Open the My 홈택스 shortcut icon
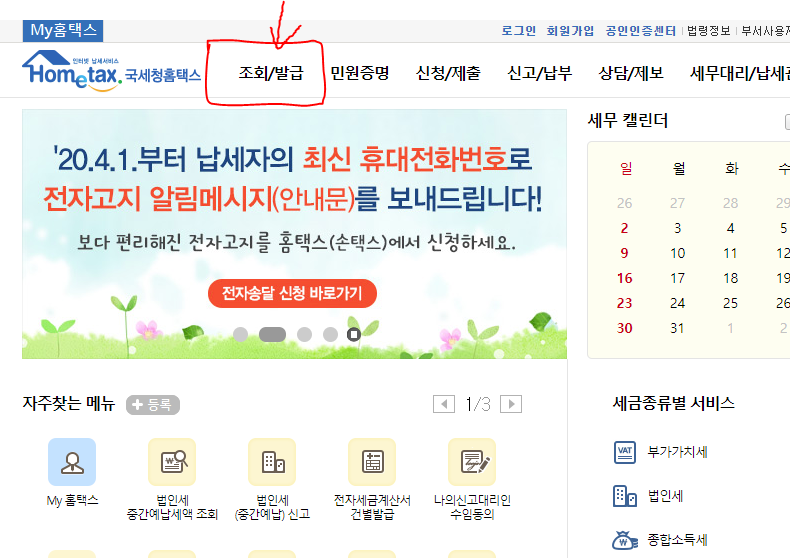This screenshot has width=790, height=558. [72, 462]
